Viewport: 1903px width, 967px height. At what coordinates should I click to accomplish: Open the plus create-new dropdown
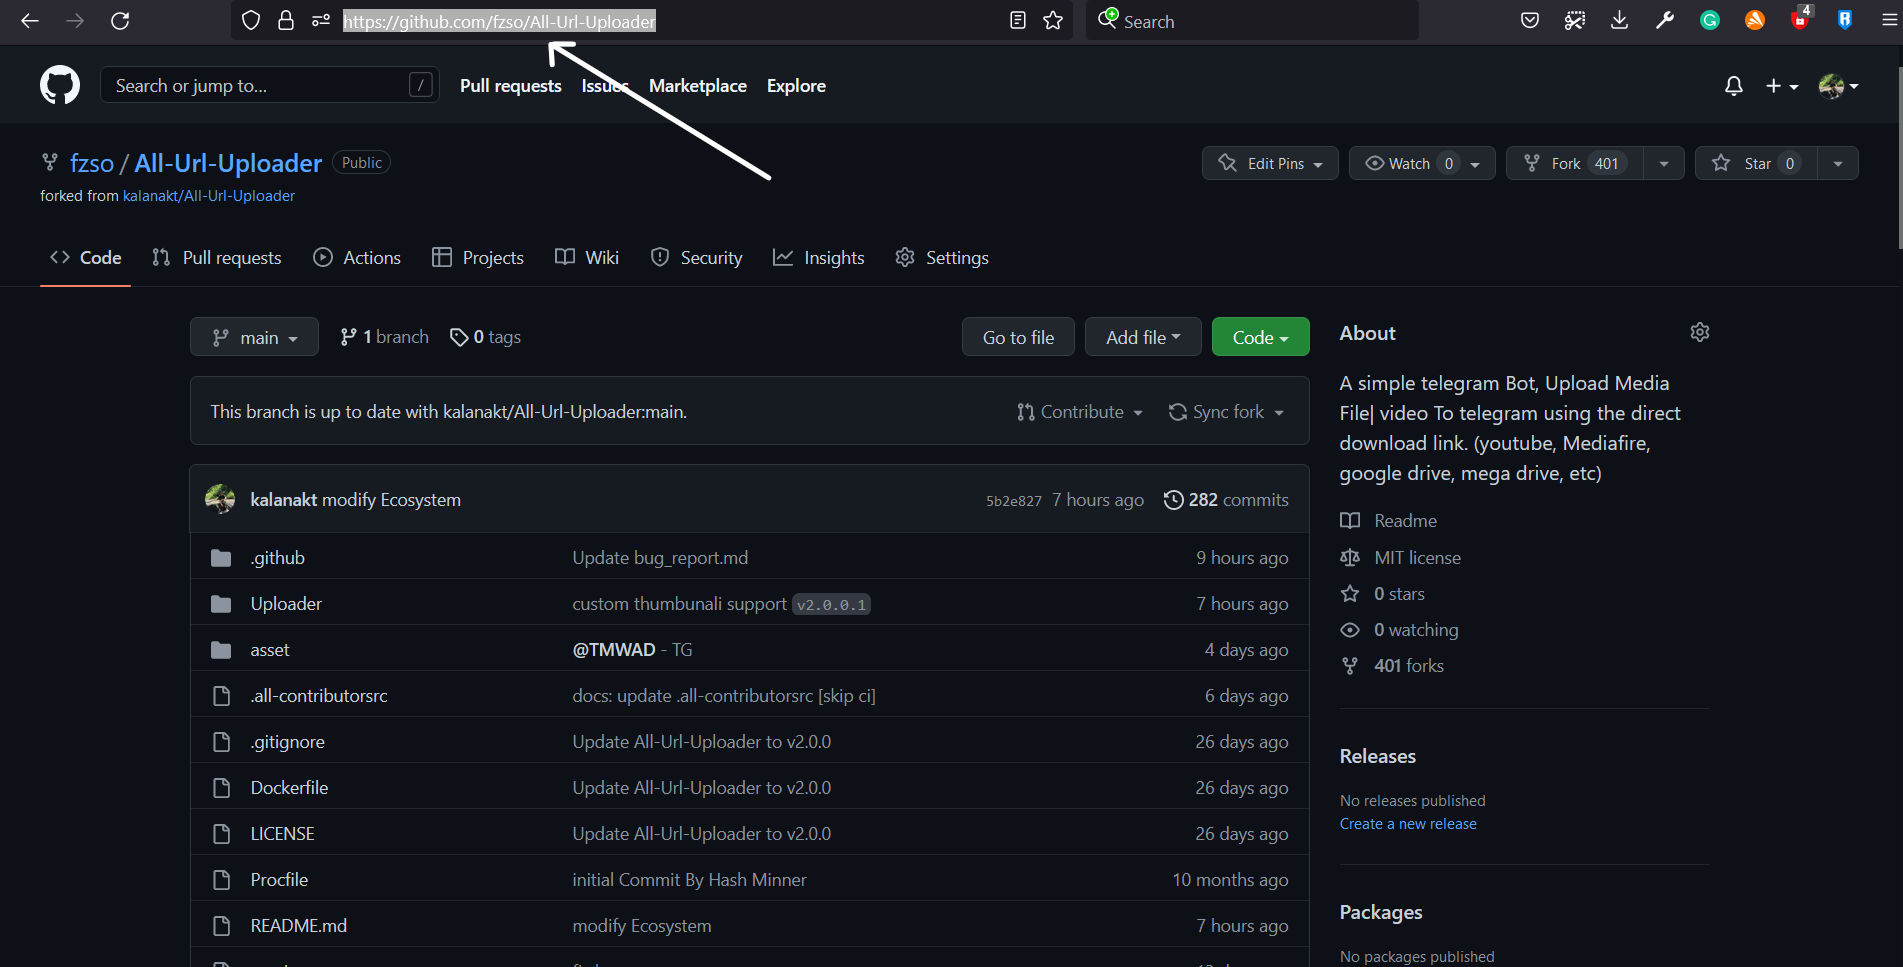coord(1782,86)
